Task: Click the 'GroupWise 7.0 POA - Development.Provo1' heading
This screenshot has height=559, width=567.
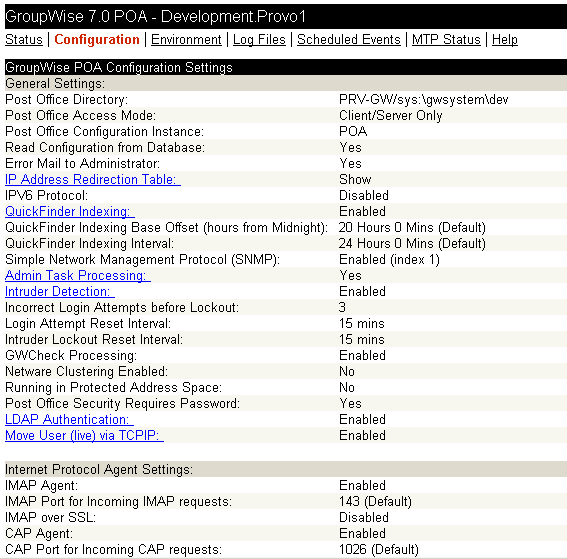Action: tap(155, 16)
